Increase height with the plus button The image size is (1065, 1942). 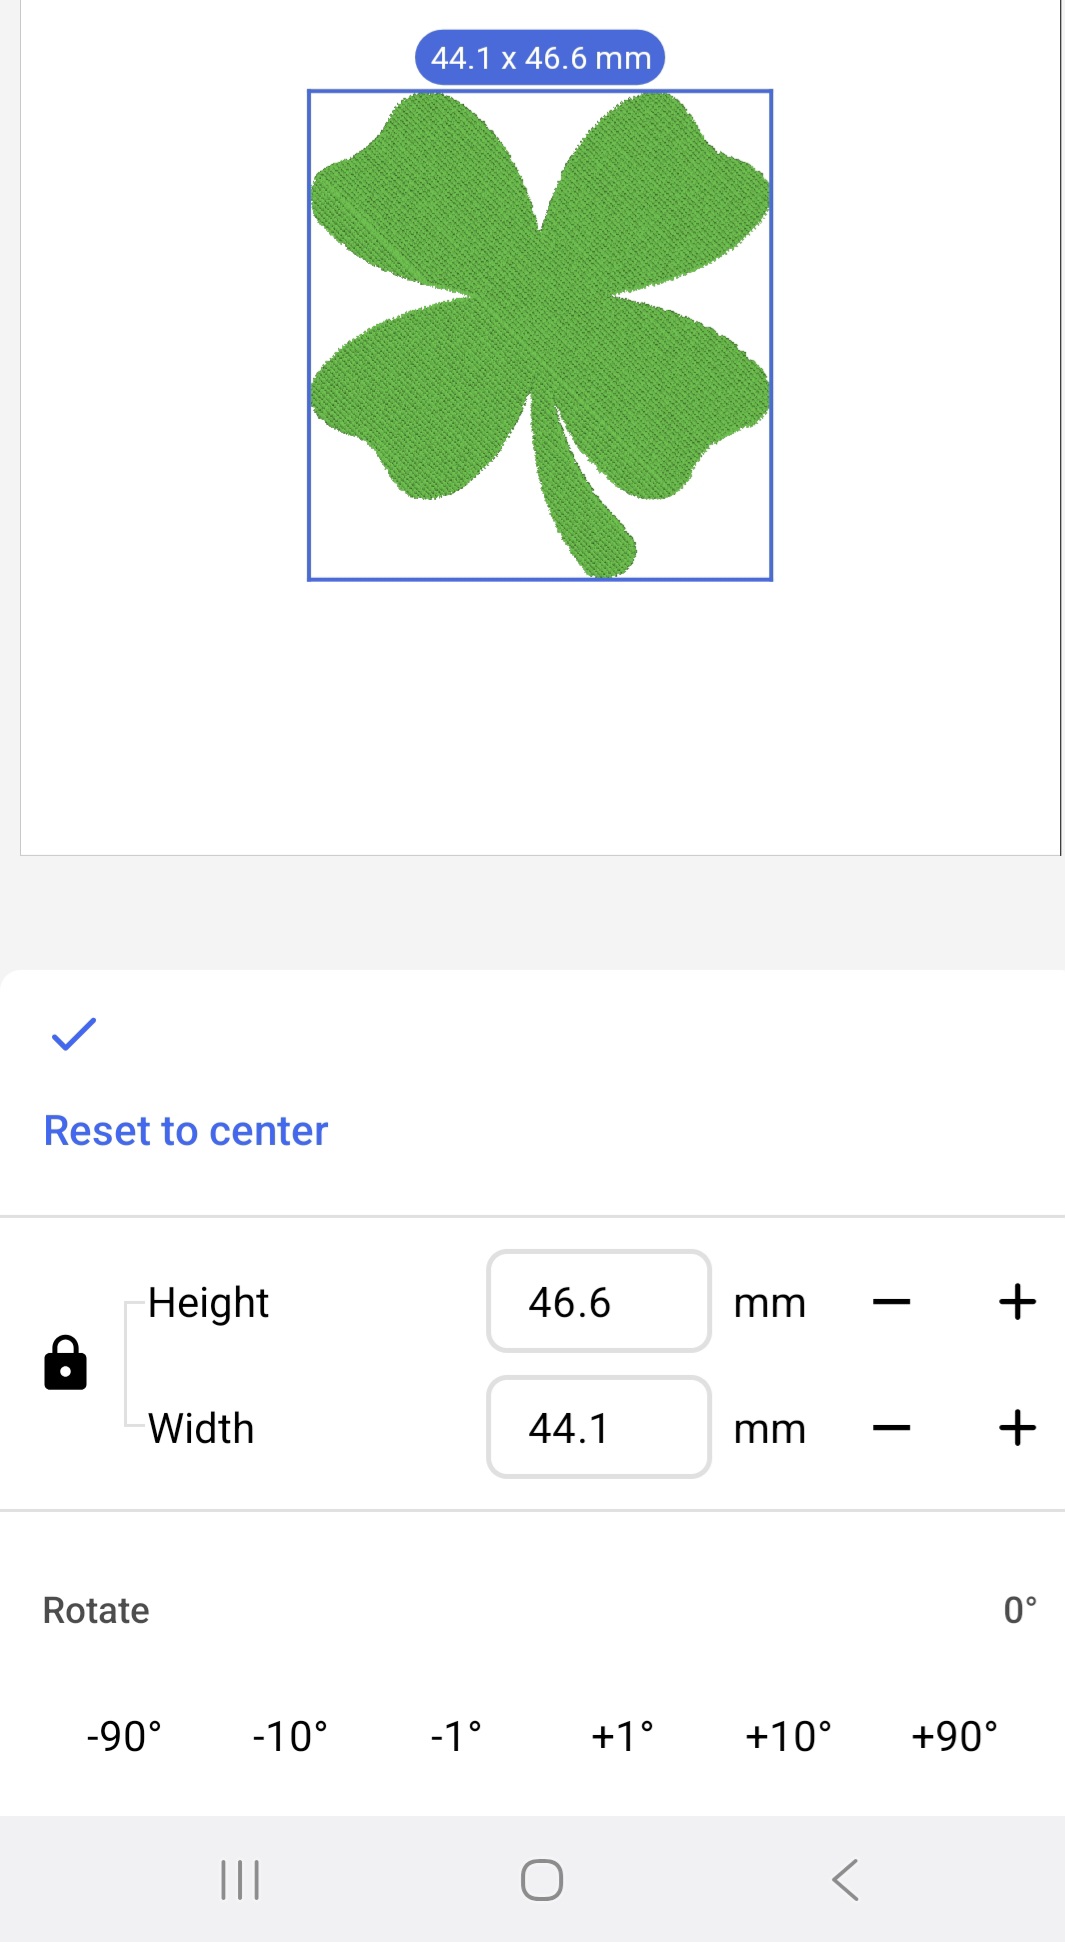1017,1302
